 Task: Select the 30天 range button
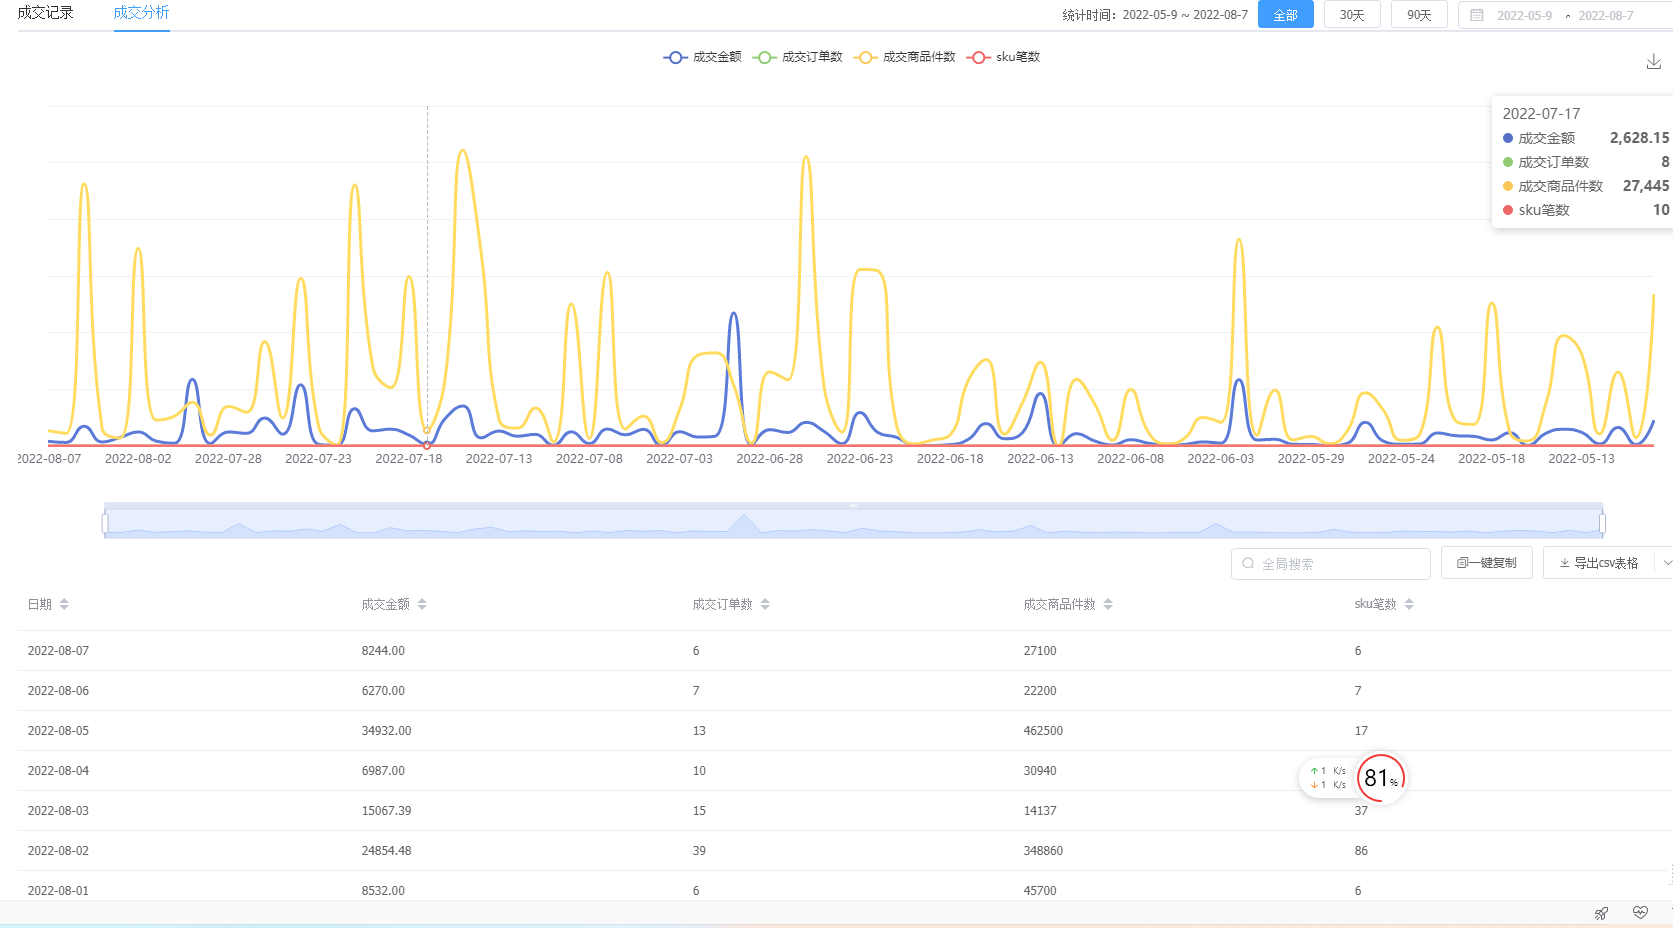(1352, 15)
